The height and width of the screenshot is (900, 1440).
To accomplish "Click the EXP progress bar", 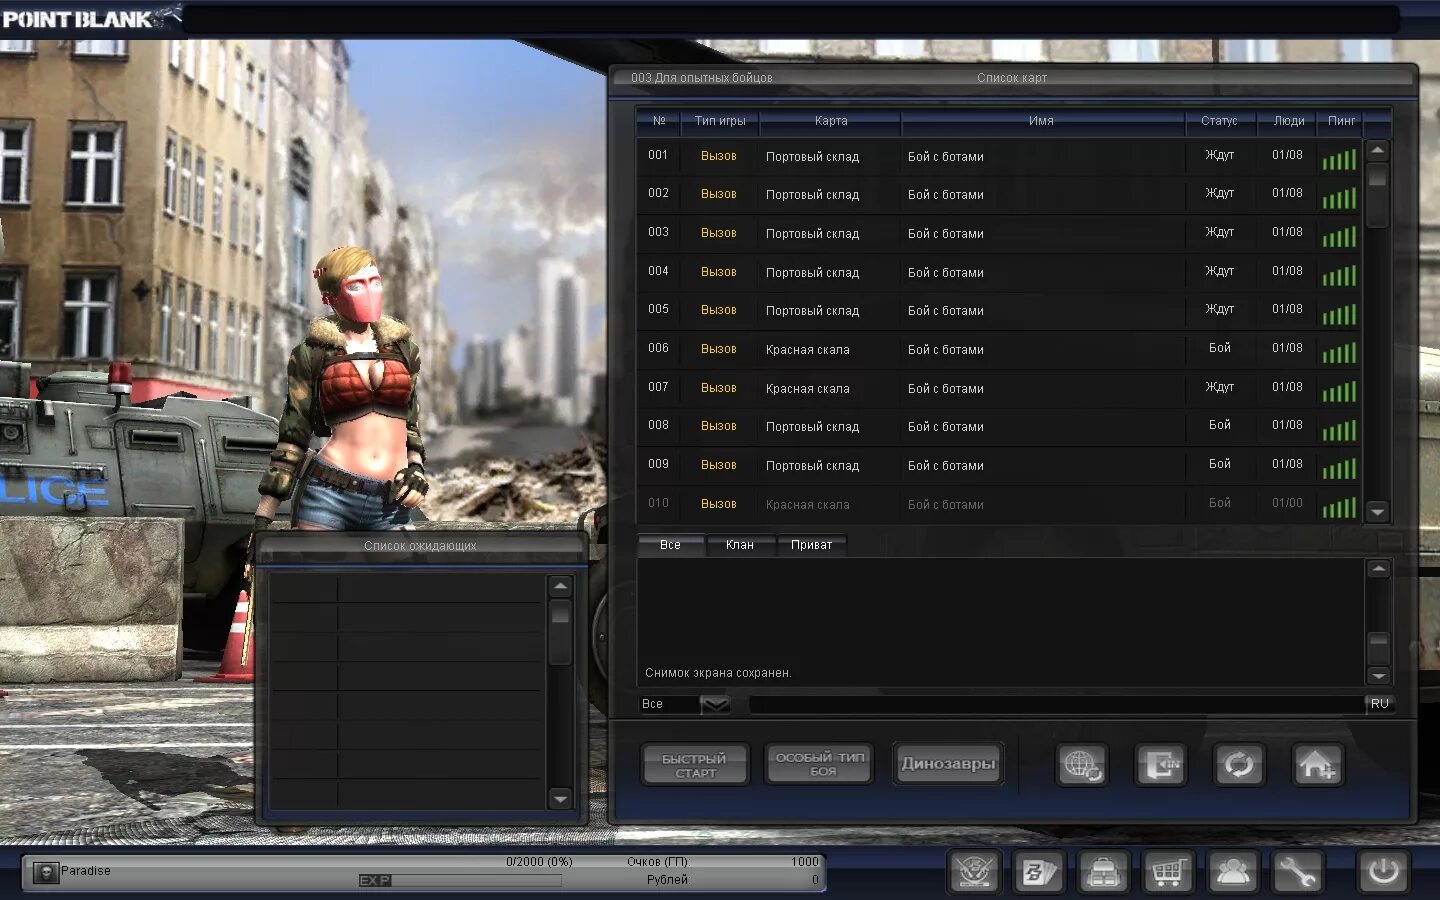I will (460, 880).
